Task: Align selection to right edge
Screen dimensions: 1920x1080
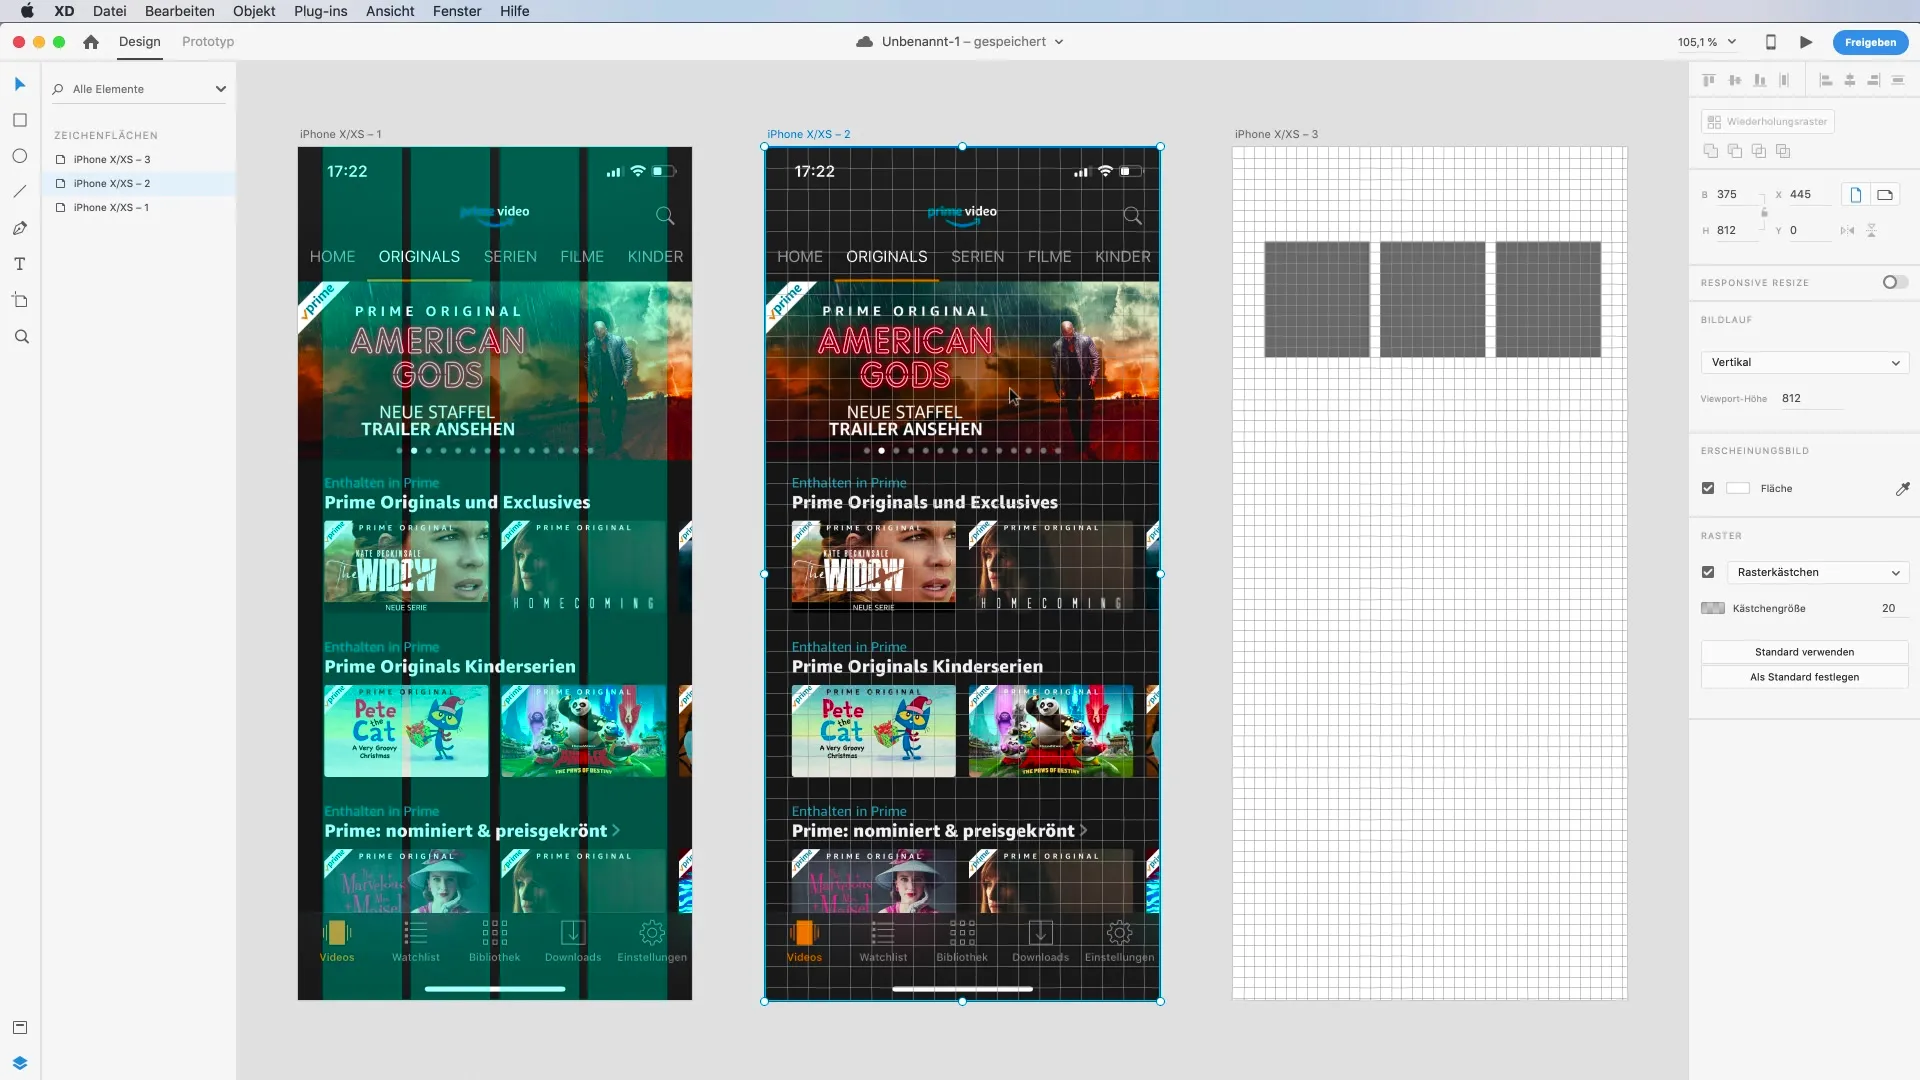Action: point(1874,80)
